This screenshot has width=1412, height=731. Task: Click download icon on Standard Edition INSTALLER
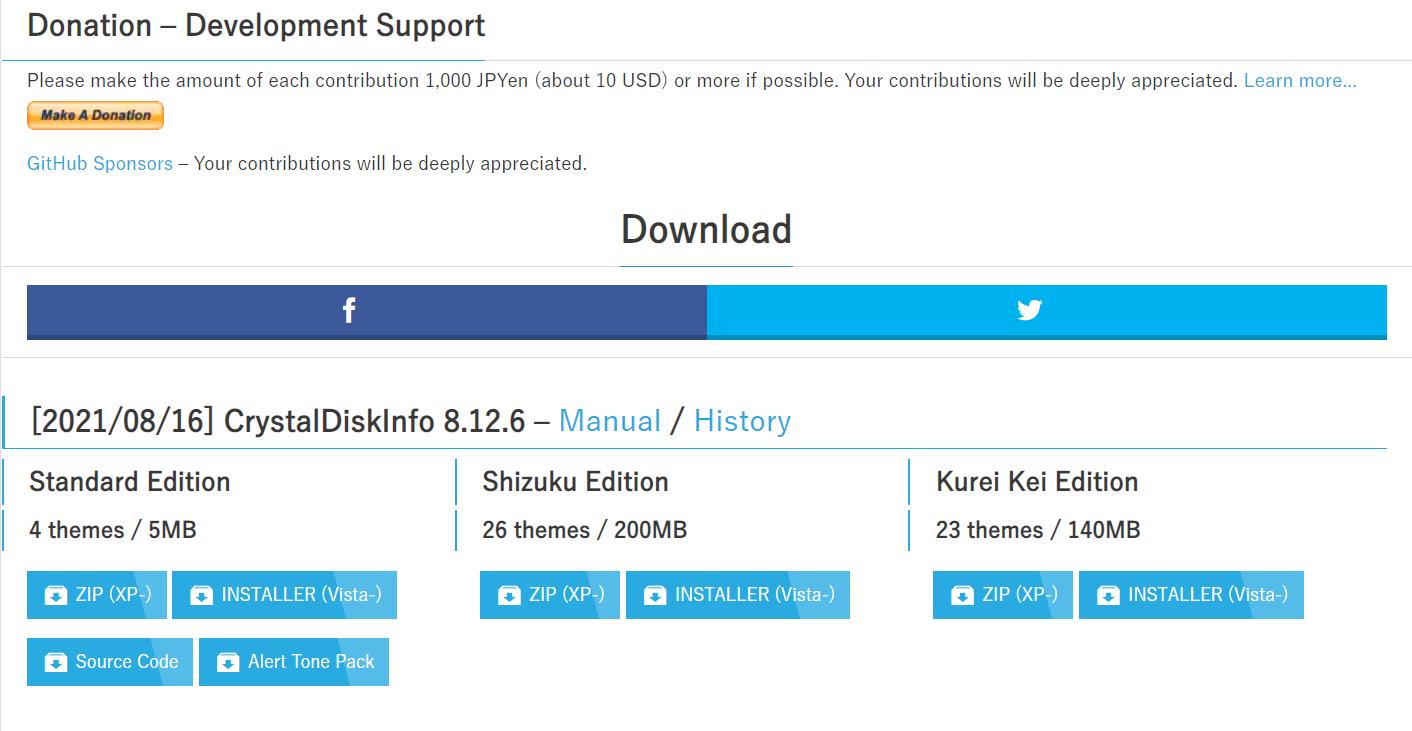pos(201,596)
